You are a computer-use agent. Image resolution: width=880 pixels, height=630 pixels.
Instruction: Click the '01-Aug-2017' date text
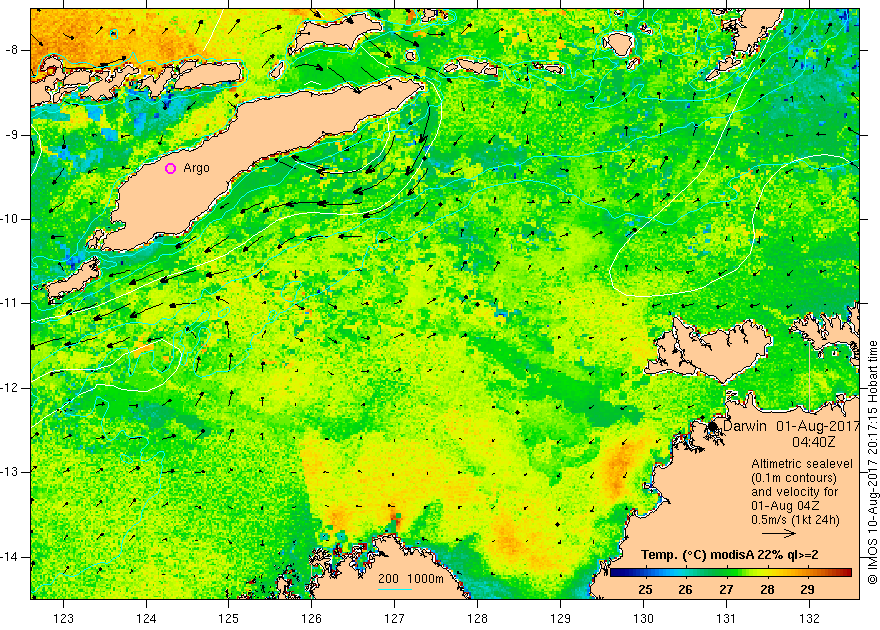[818, 426]
